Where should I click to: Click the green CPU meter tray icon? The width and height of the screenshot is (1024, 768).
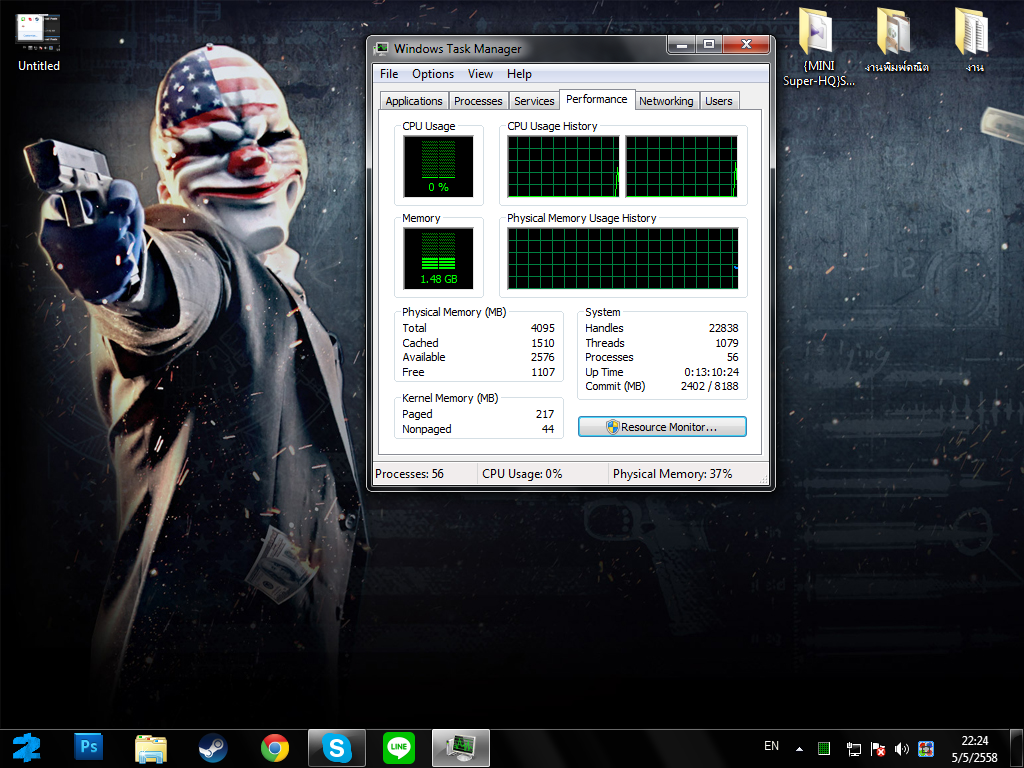point(824,749)
